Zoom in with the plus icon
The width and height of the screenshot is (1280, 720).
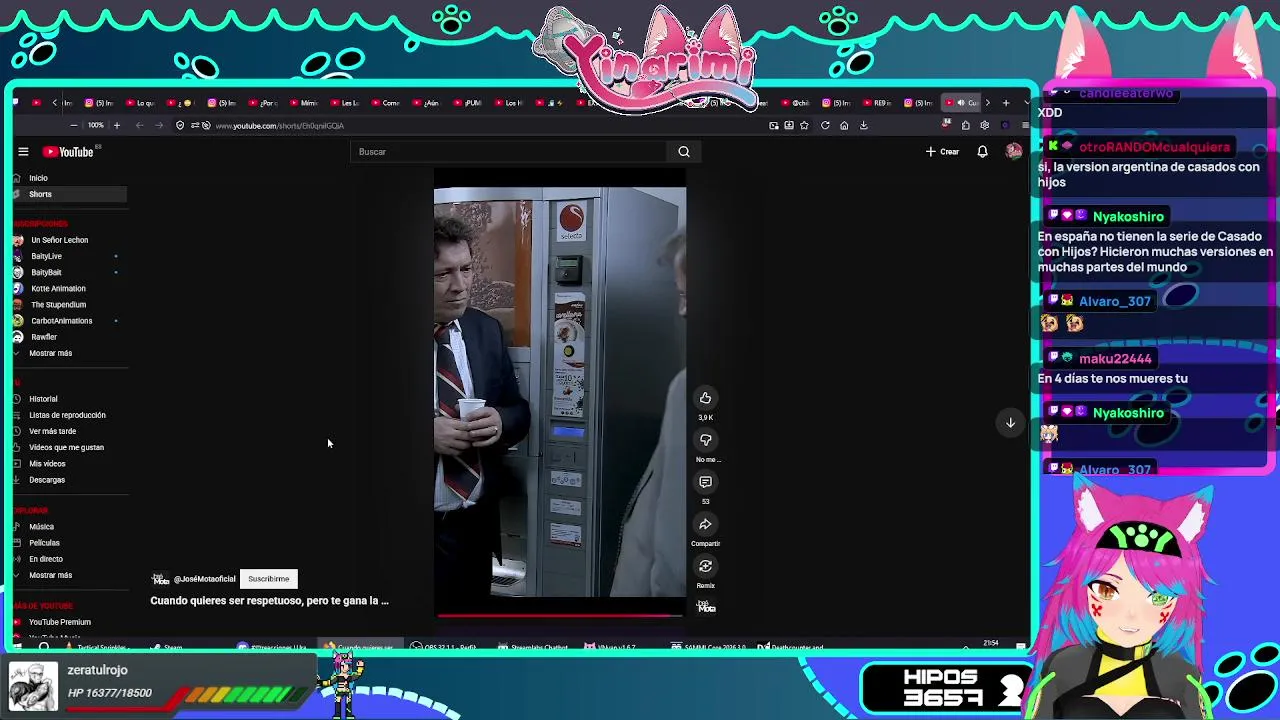[116, 126]
